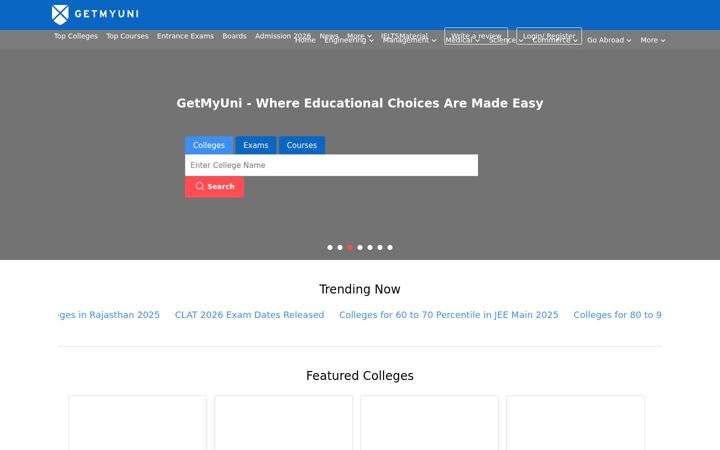Go to Entrance Exams in the navigation
This screenshot has width=720, height=450.
[x=185, y=36]
